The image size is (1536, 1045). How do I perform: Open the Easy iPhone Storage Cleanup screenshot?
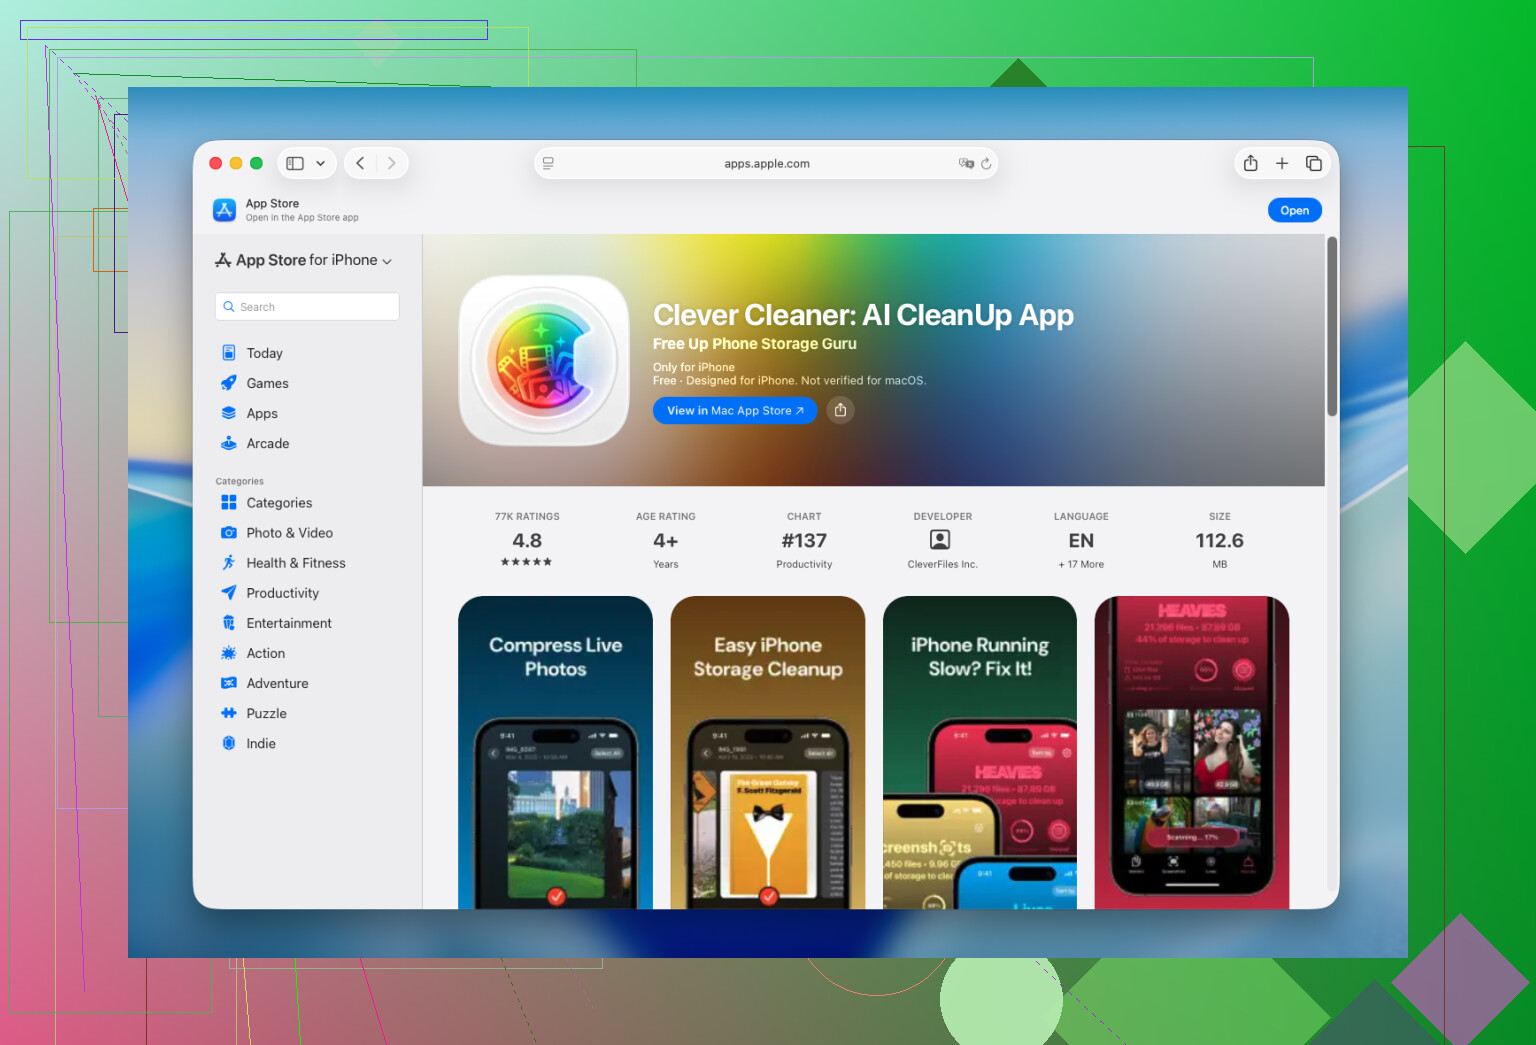click(768, 752)
